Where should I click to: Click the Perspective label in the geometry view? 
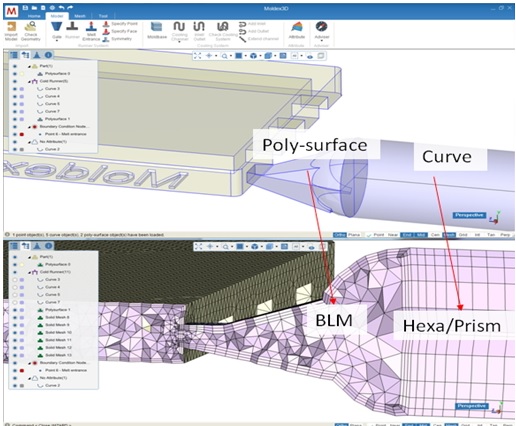[x=469, y=215]
